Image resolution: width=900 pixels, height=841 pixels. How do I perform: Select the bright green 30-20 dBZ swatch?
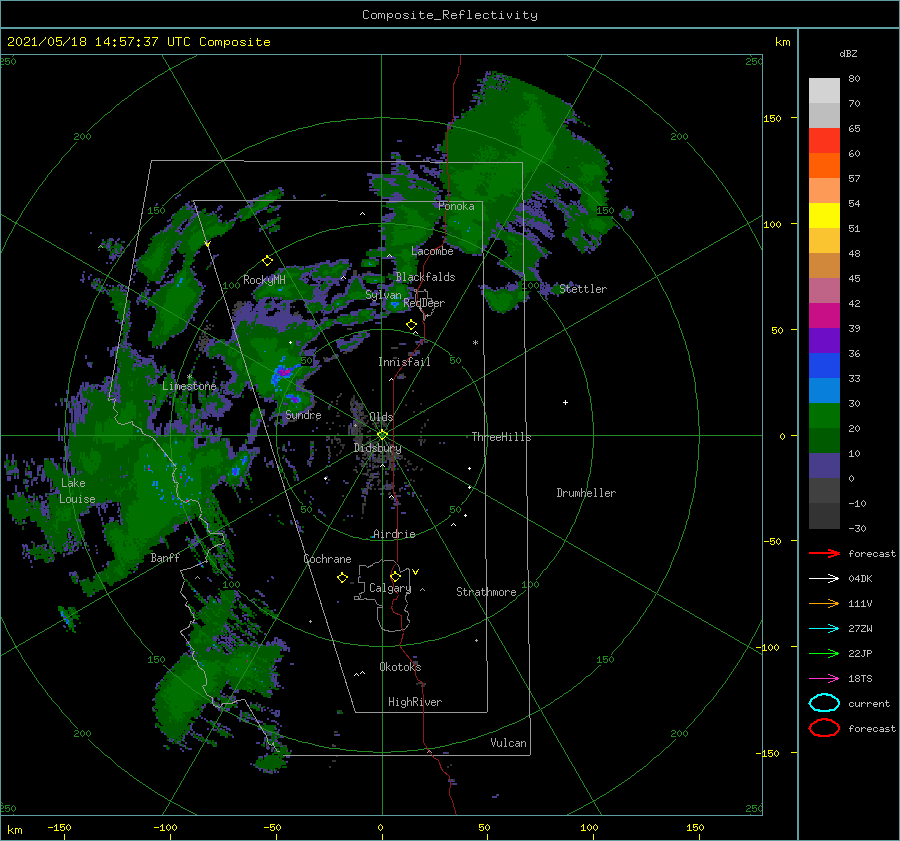[x=824, y=416]
